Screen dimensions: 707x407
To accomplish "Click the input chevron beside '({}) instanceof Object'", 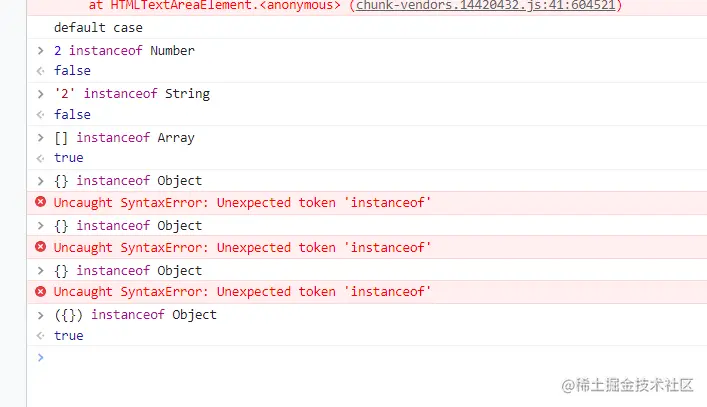I will coord(40,315).
